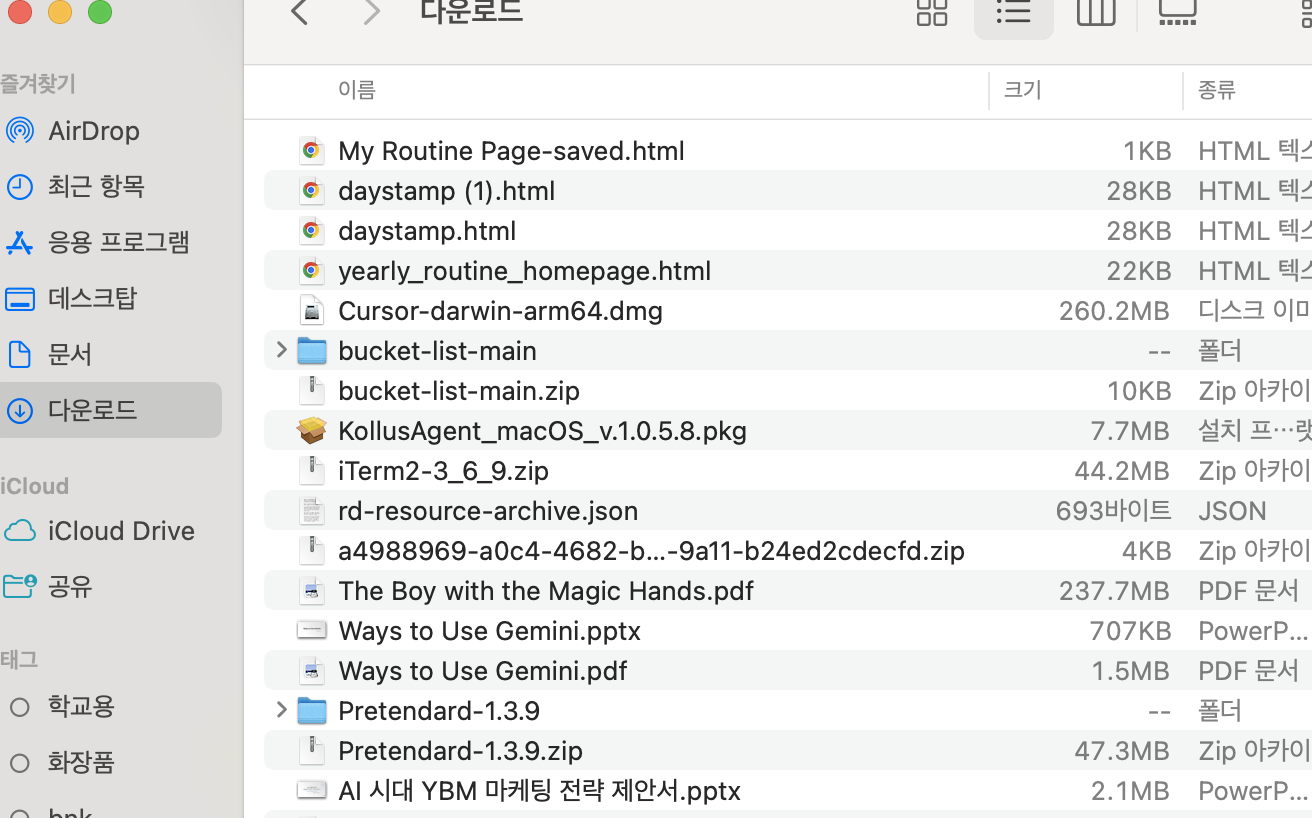Viewport: 1312px width, 818px height.
Task: Open iCloud Drive from the sidebar
Action: click(x=20, y=530)
